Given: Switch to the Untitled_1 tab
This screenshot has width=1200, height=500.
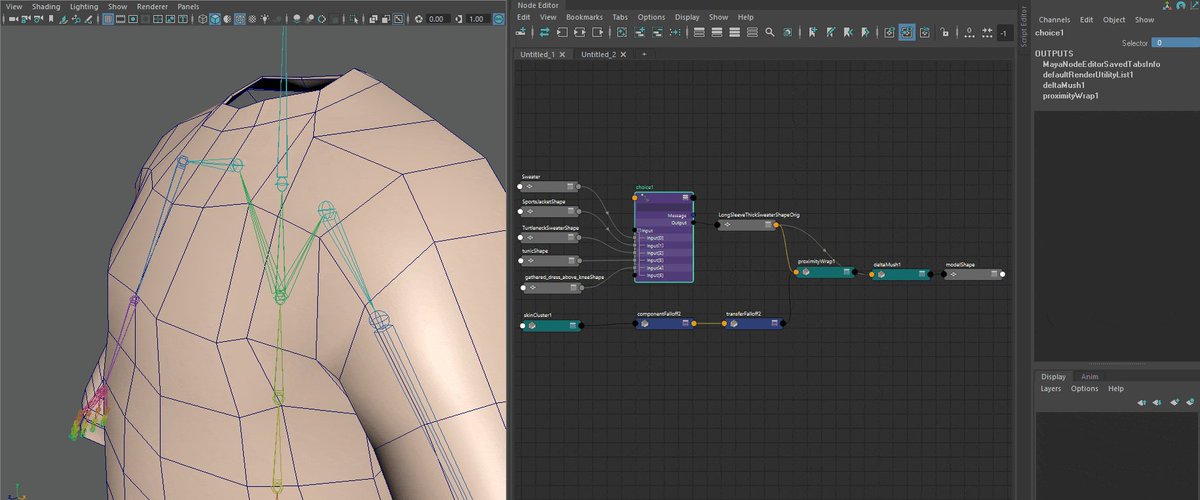Looking at the screenshot, I should [x=537, y=54].
